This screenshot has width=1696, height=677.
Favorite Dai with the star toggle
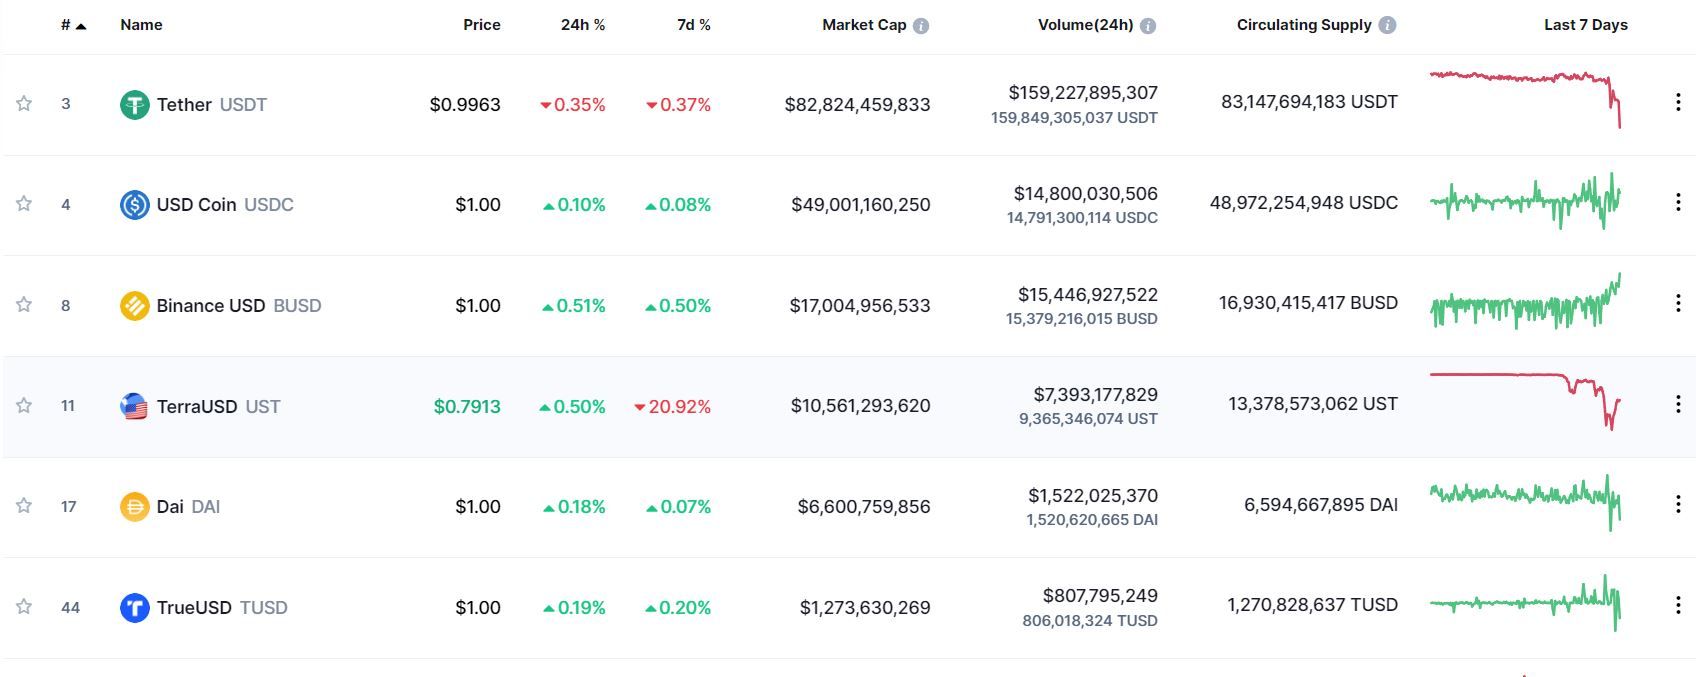point(24,506)
